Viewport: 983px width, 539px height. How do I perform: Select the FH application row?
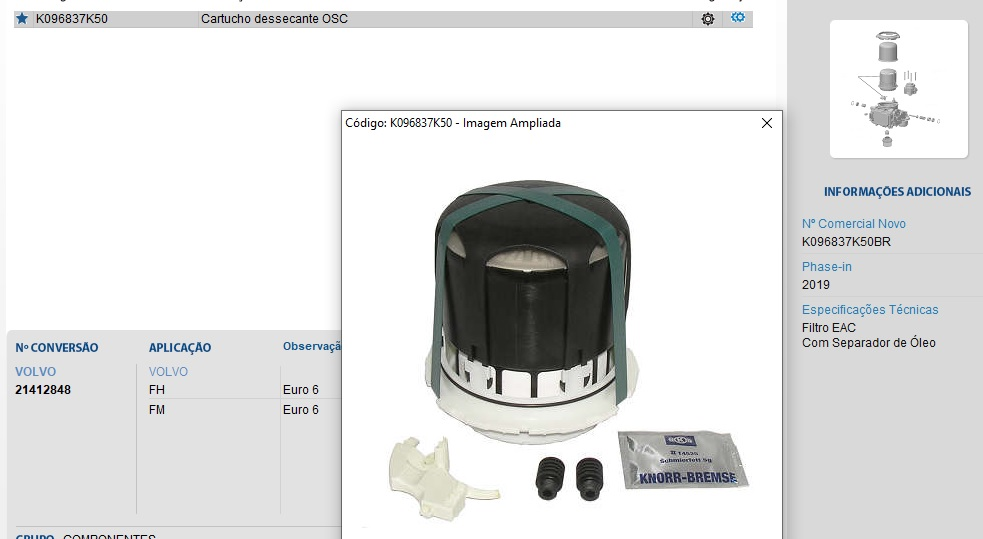156,390
